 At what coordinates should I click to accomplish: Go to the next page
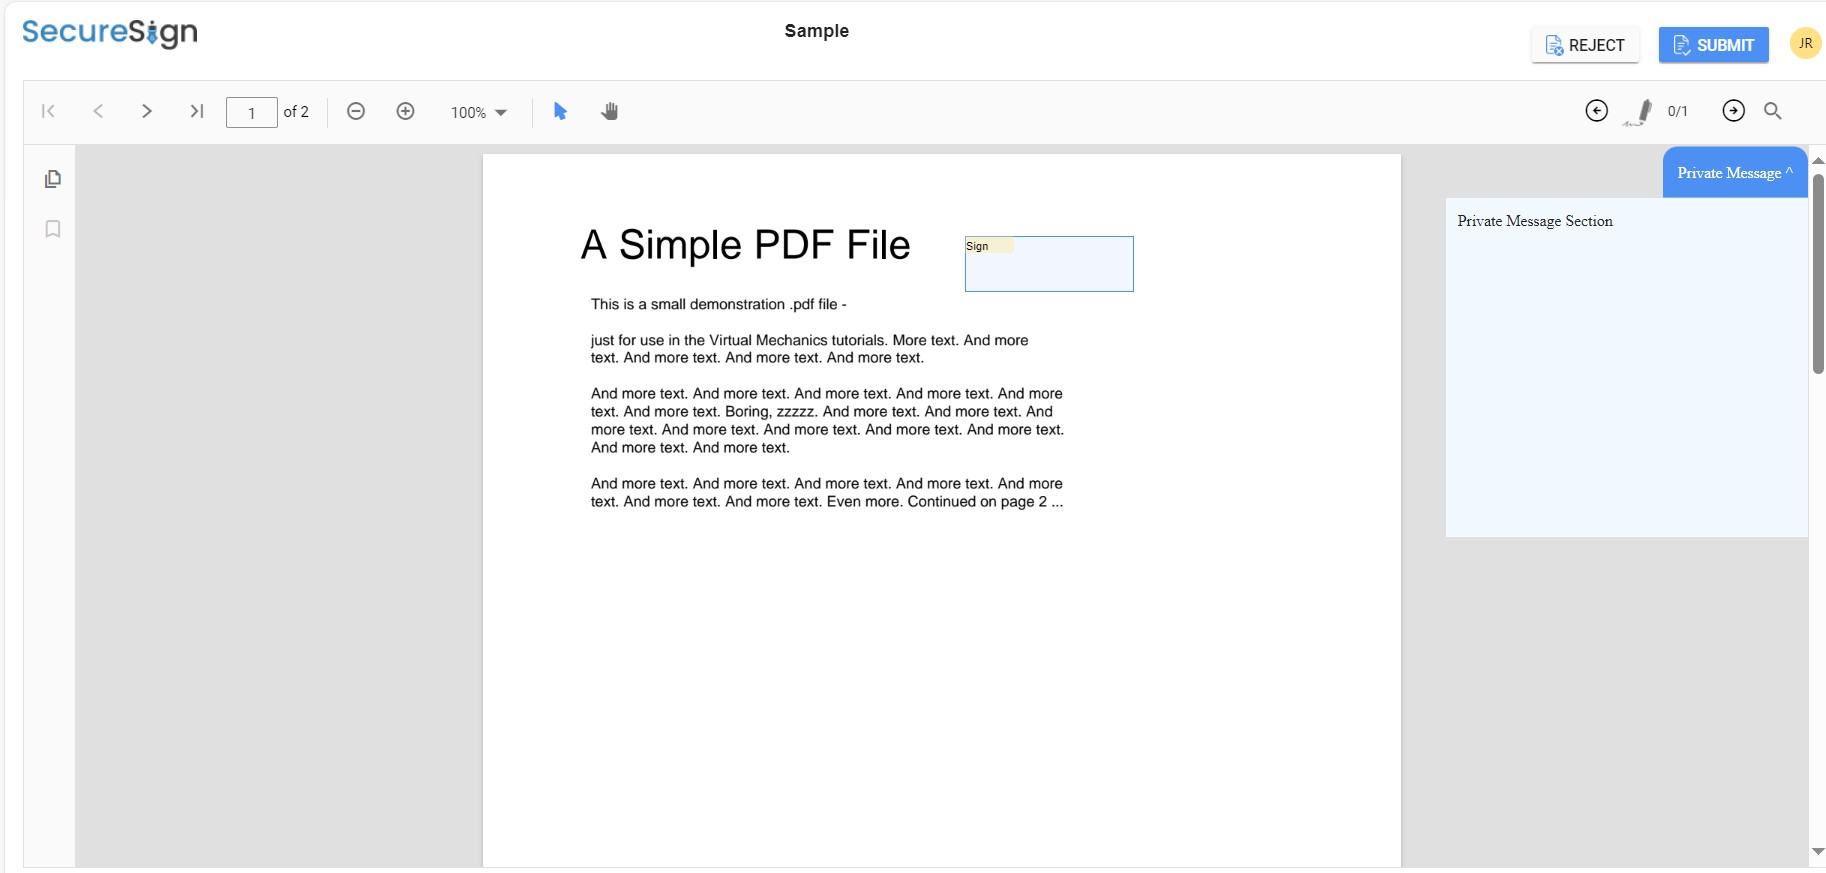coord(147,111)
